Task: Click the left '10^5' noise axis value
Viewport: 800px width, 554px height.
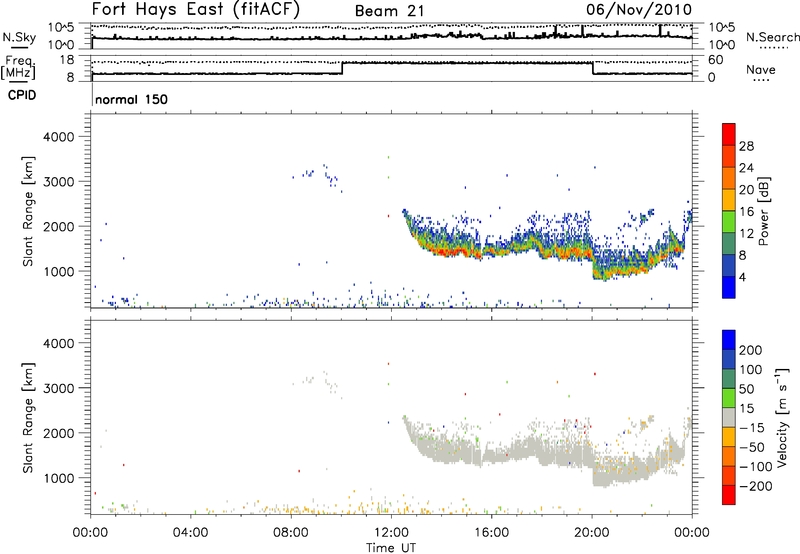Action: [61, 28]
